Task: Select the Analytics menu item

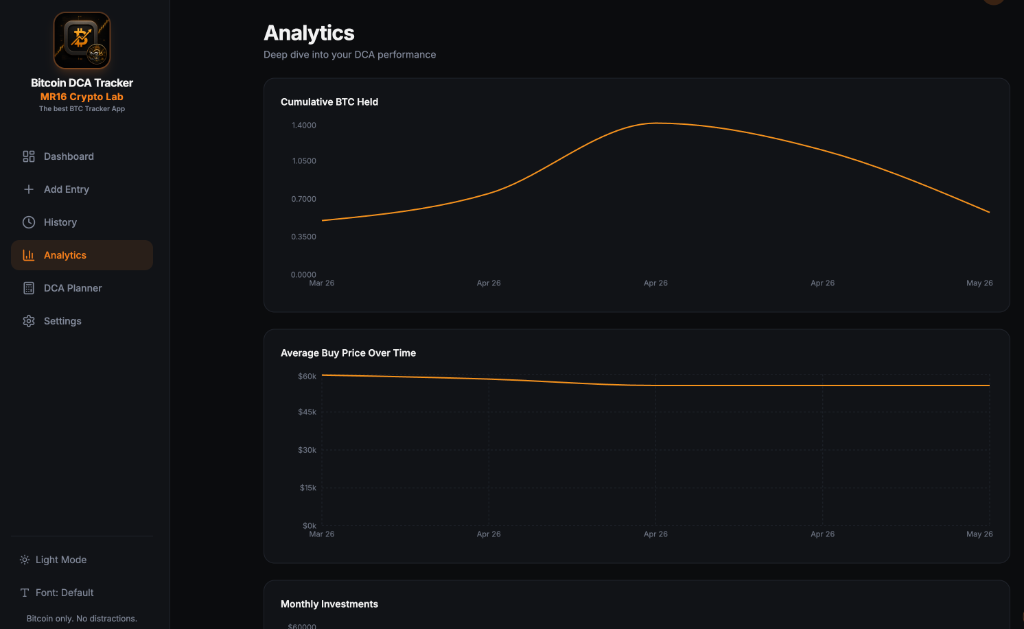Action: coord(82,255)
